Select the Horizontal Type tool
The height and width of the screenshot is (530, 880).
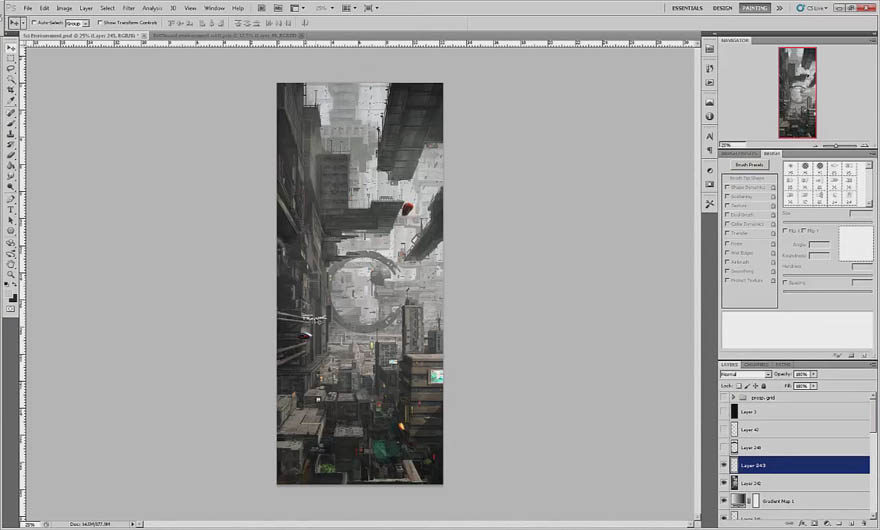tap(11, 209)
